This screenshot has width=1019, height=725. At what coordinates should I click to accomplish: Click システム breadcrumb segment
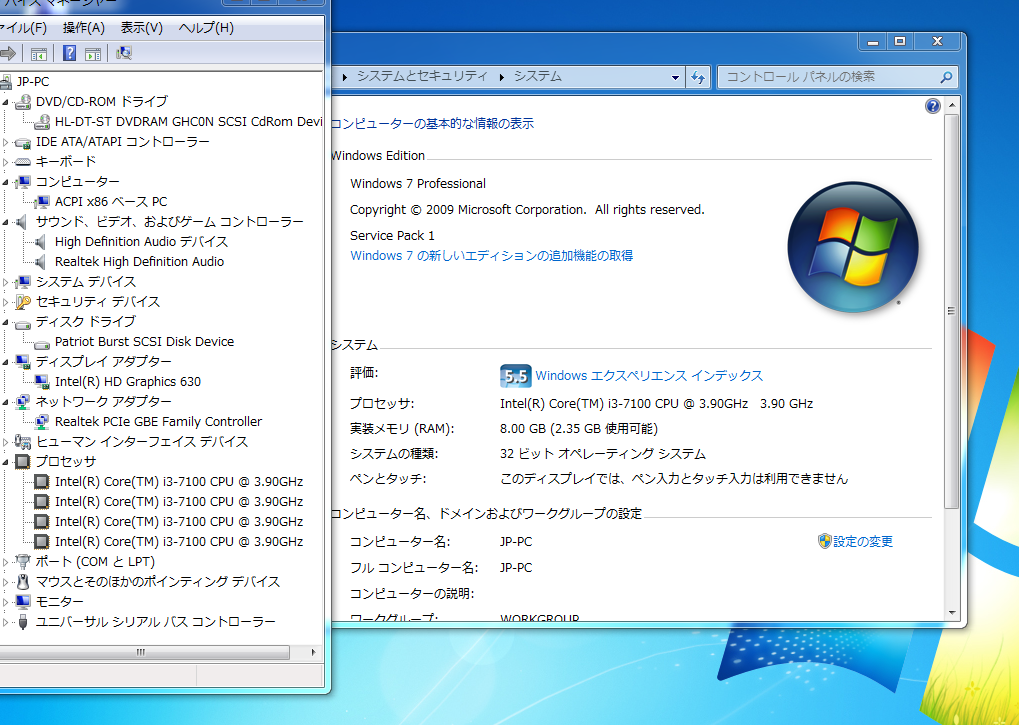click(537, 76)
